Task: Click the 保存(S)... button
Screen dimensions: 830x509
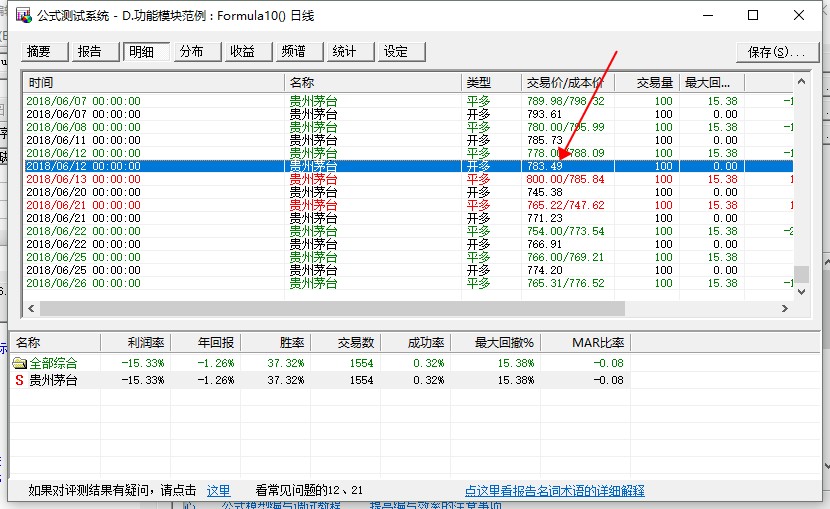Action: pos(775,52)
